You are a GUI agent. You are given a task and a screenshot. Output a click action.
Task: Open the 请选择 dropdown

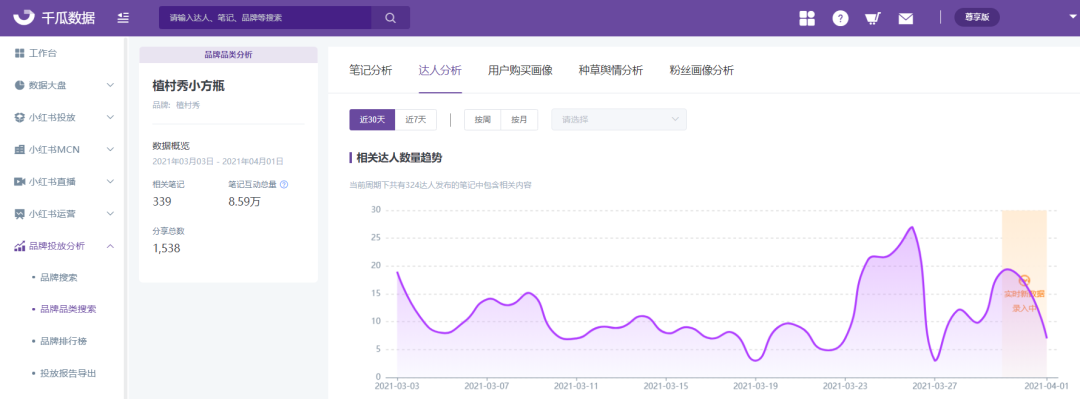pyautogui.click(x=619, y=119)
